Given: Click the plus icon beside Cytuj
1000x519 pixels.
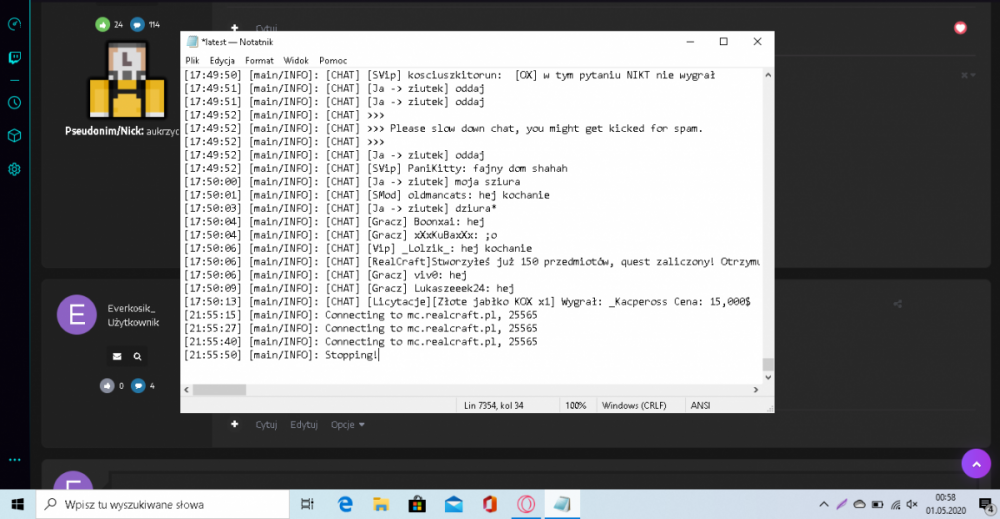Looking at the screenshot, I should [x=235, y=425].
